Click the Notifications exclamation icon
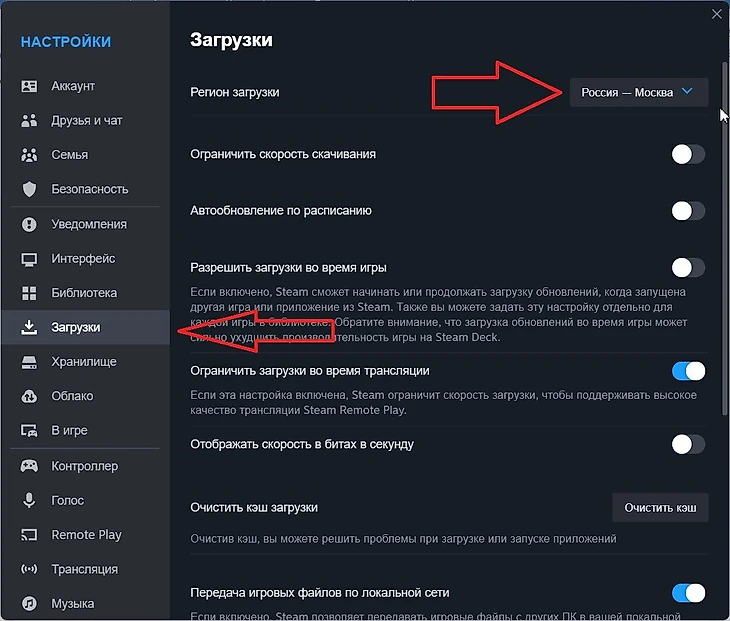Screen dimensions: 730x621 [30, 224]
